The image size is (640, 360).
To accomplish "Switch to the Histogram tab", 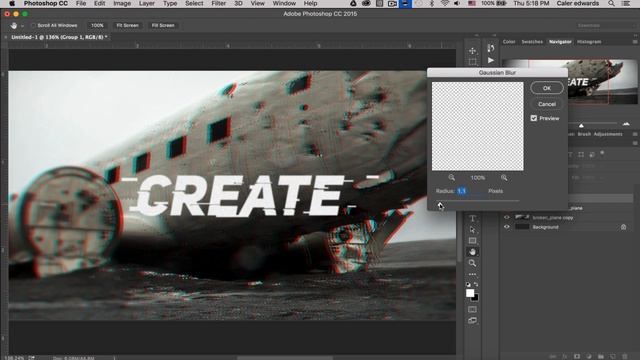I will click(x=589, y=42).
